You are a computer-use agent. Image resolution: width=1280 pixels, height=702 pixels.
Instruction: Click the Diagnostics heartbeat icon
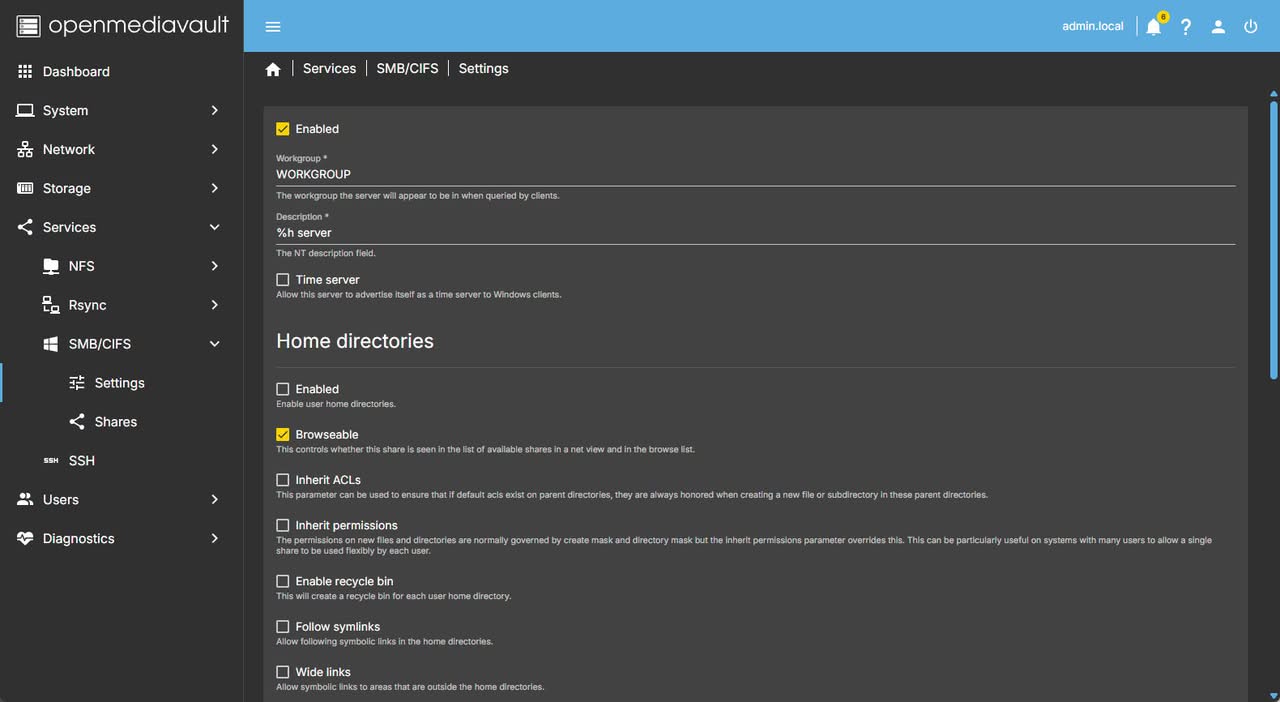[25, 538]
